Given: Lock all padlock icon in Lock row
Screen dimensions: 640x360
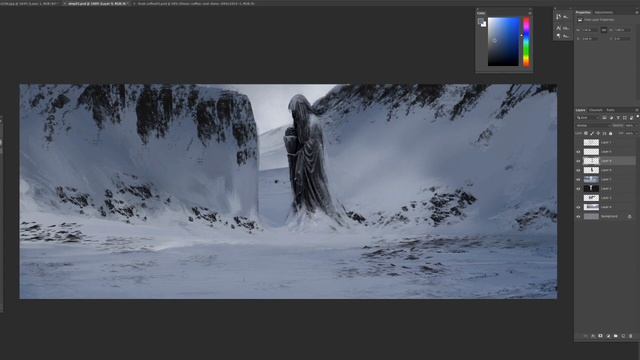Looking at the screenshot, I should point(611,133).
